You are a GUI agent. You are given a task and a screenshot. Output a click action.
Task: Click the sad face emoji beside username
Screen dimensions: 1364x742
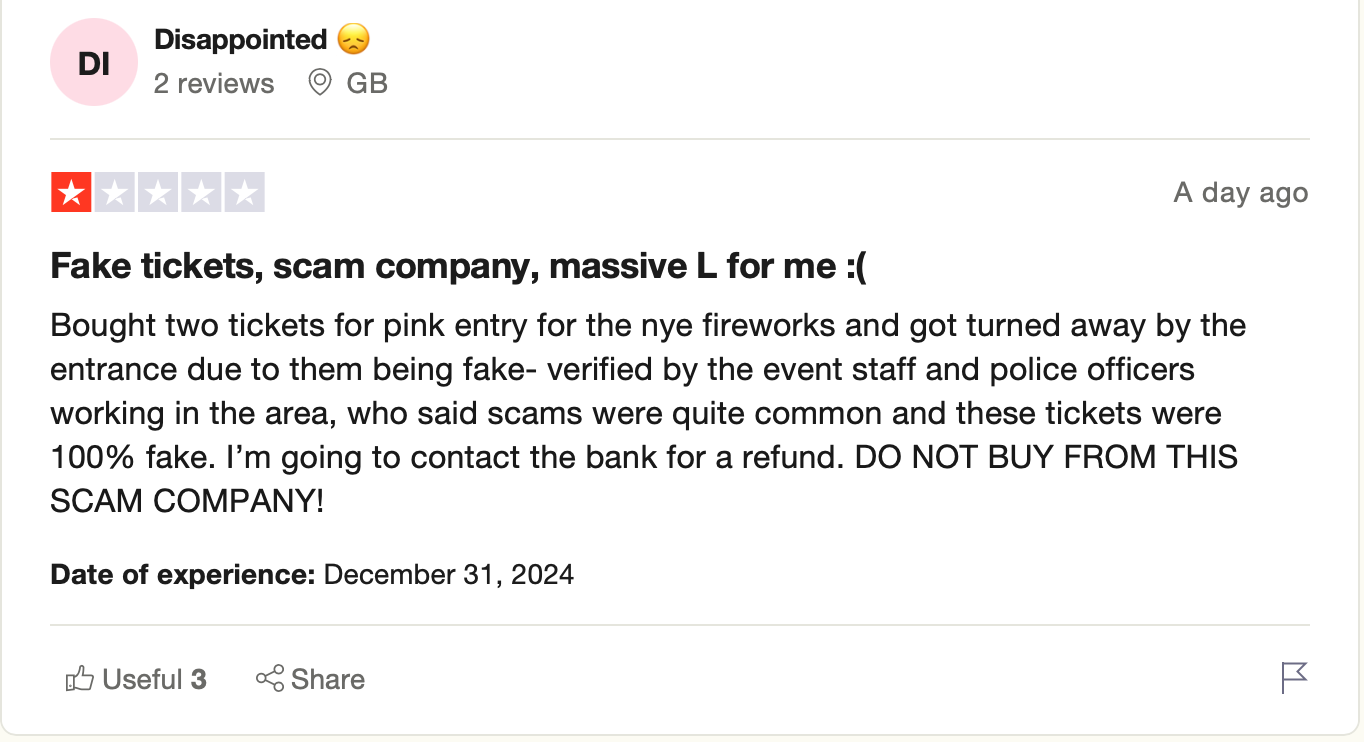click(x=353, y=40)
